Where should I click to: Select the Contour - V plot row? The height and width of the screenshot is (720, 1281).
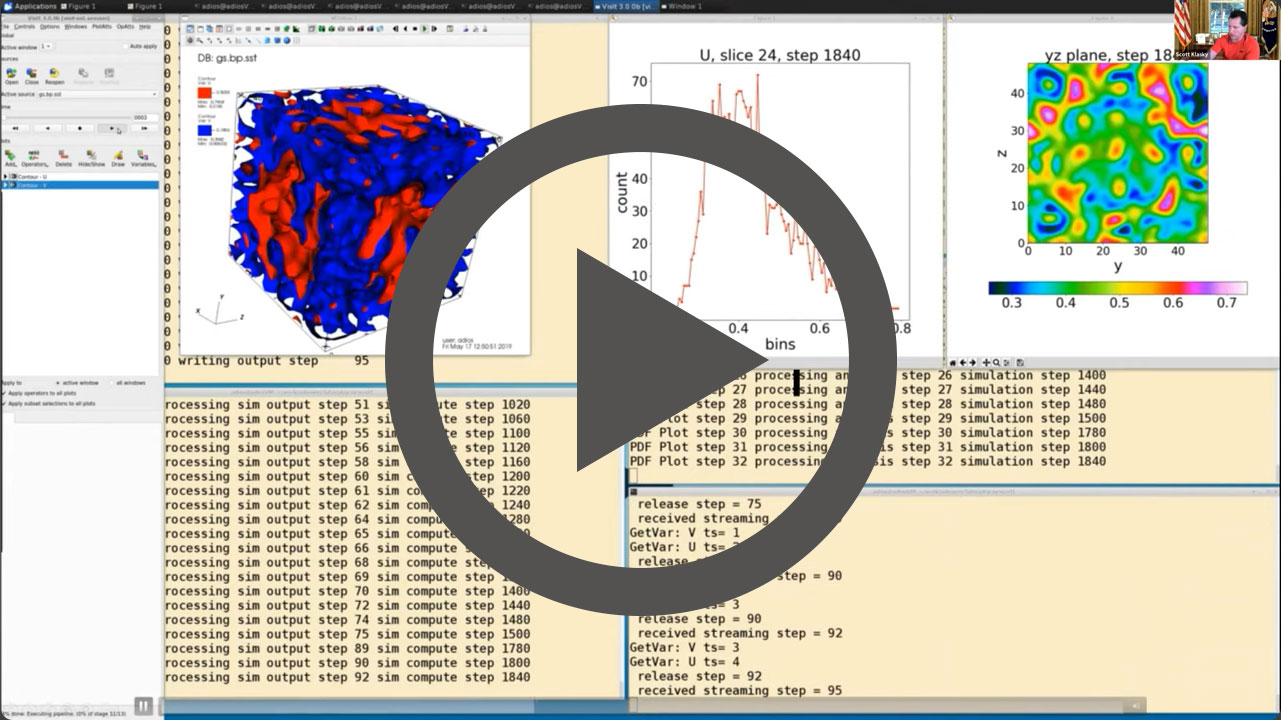tap(79, 185)
